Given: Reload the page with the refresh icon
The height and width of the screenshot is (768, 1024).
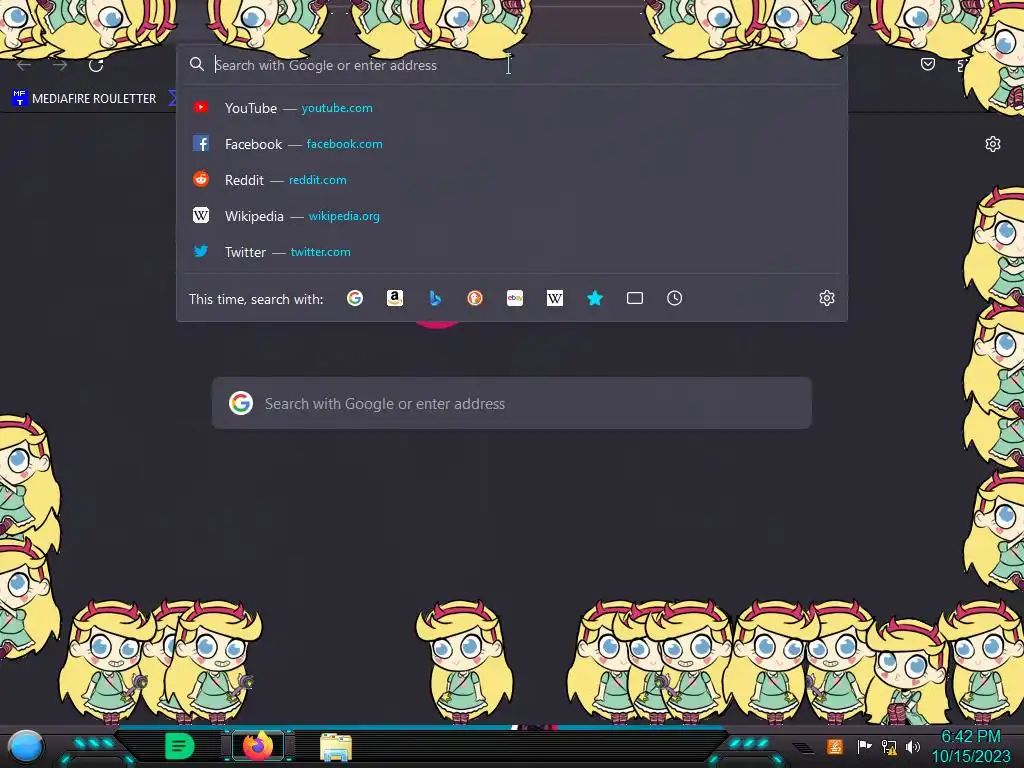Looking at the screenshot, I should point(96,65).
